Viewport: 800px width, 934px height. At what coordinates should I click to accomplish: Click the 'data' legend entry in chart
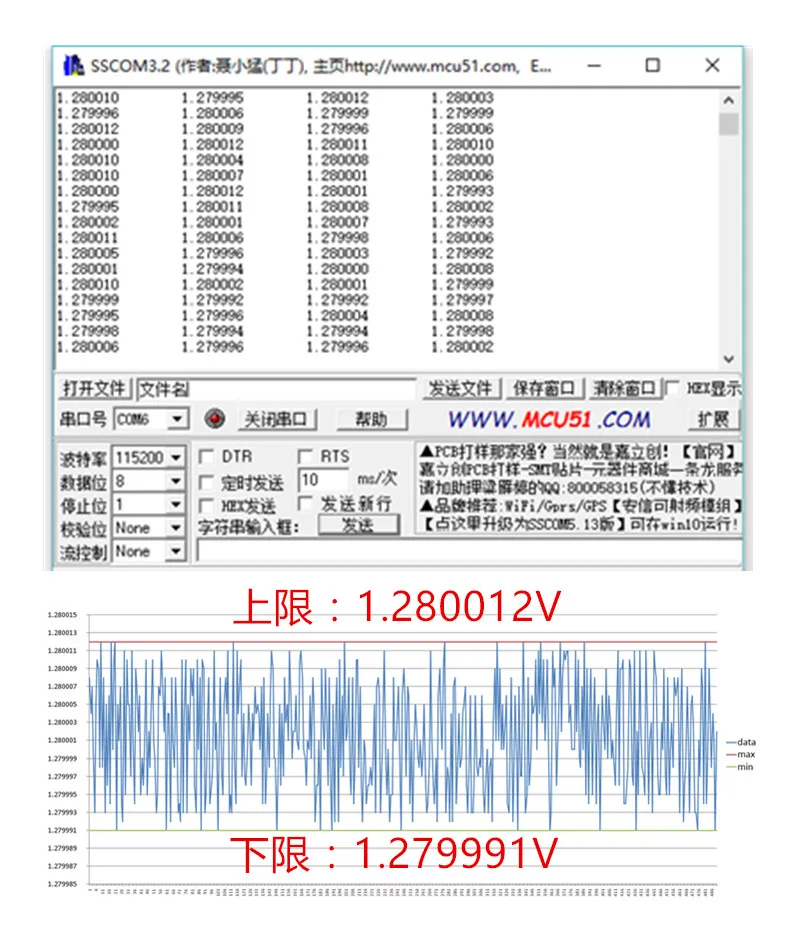tap(741, 742)
